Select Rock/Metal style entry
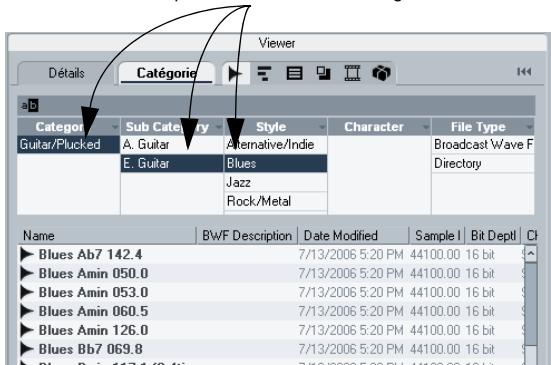 click(276, 201)
